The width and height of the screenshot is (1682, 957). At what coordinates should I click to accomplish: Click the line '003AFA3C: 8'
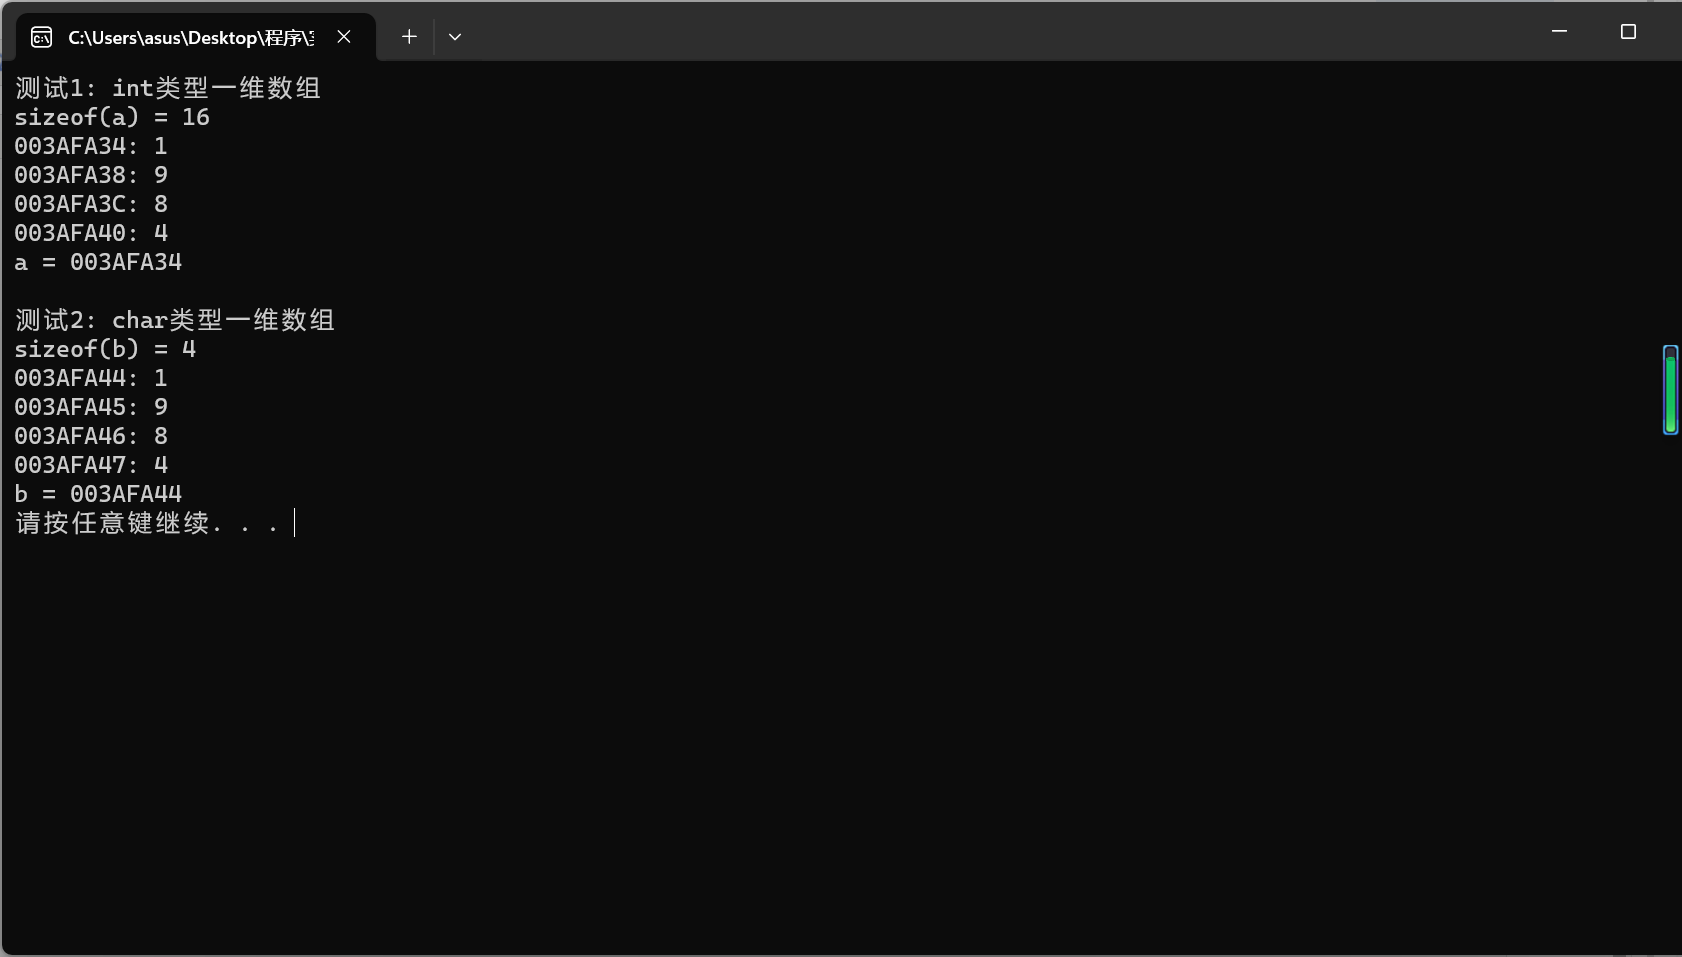(91, 204)
